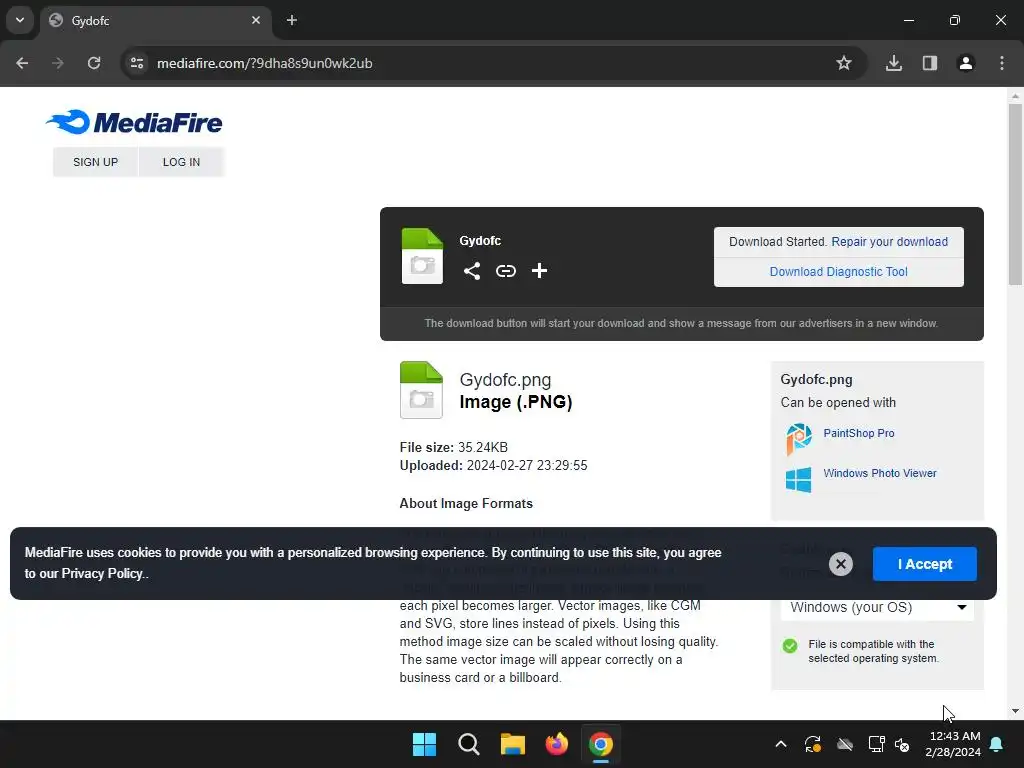Open the Chrome profile icon
1024x768 pixels.
(x=965, y=63)
